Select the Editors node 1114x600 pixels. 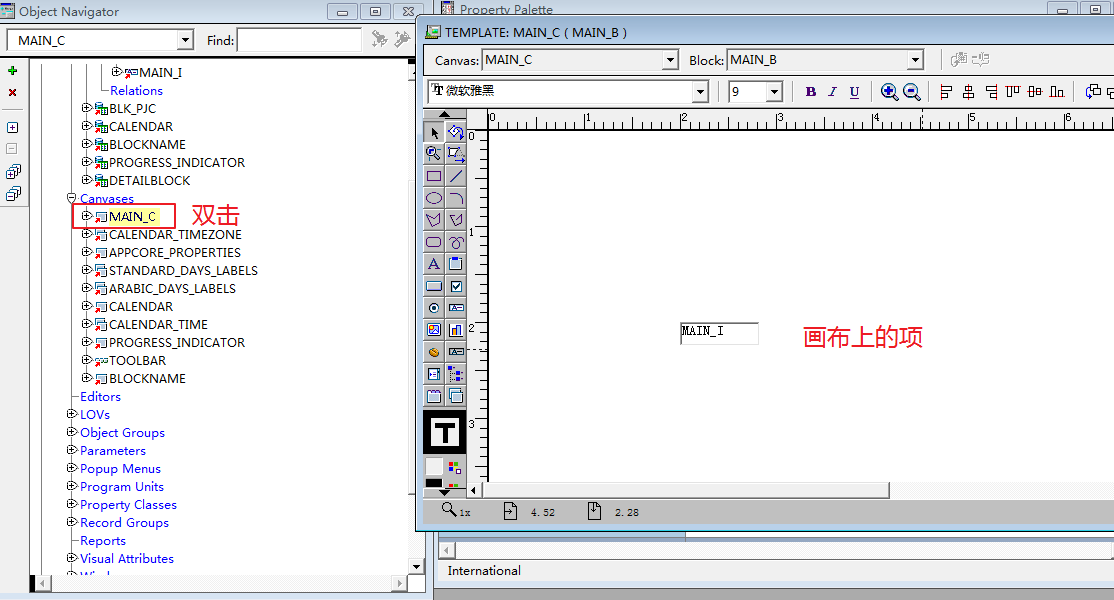point(100,397)
